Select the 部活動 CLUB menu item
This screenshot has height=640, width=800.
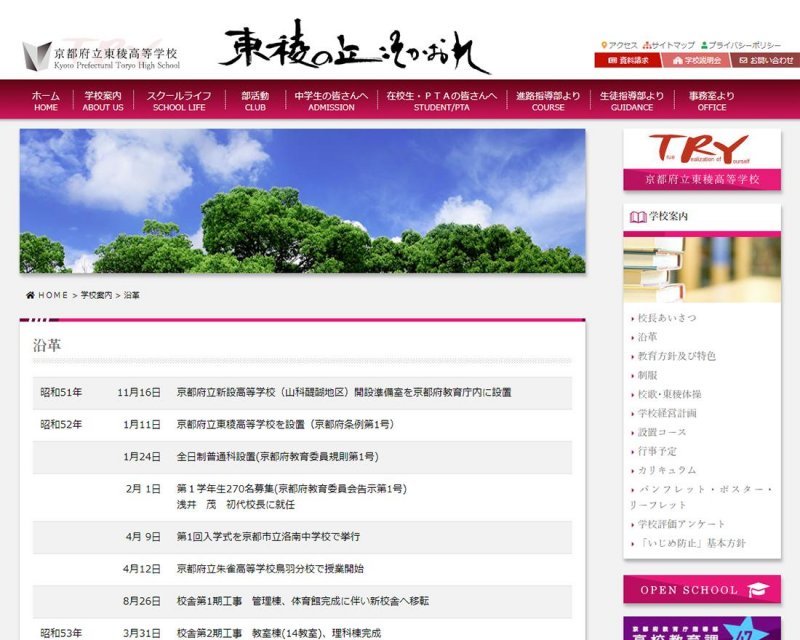[x=255, y=101]
